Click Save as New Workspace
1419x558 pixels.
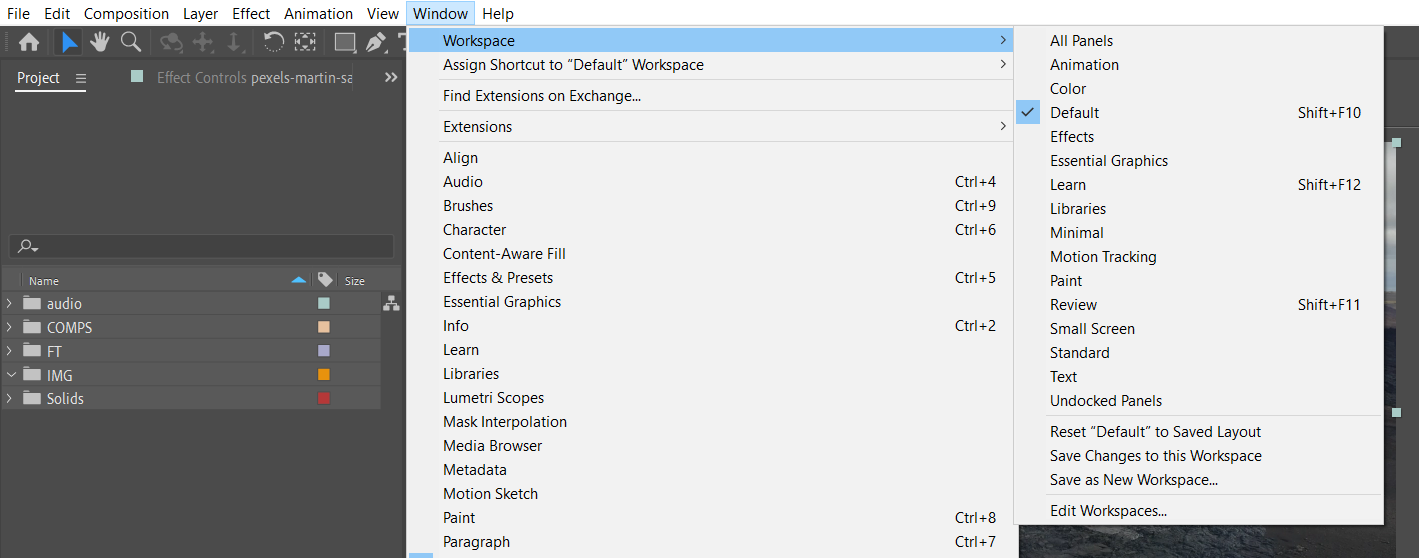[1133, 480]
